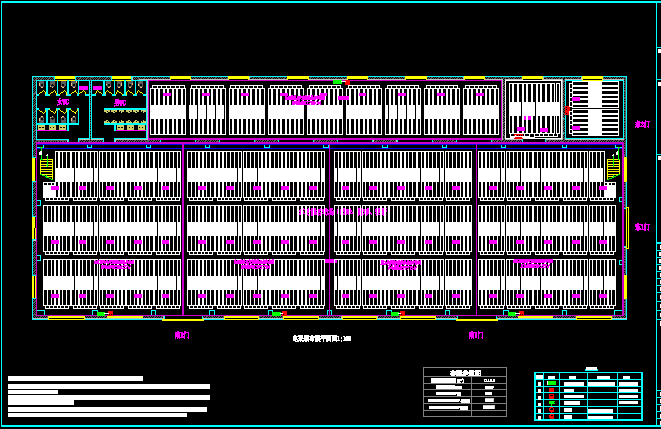Viewport: 661px width, 429px height.
Task: Click the yellow staircase symbol at right side
Action: [x=612, y=168]
